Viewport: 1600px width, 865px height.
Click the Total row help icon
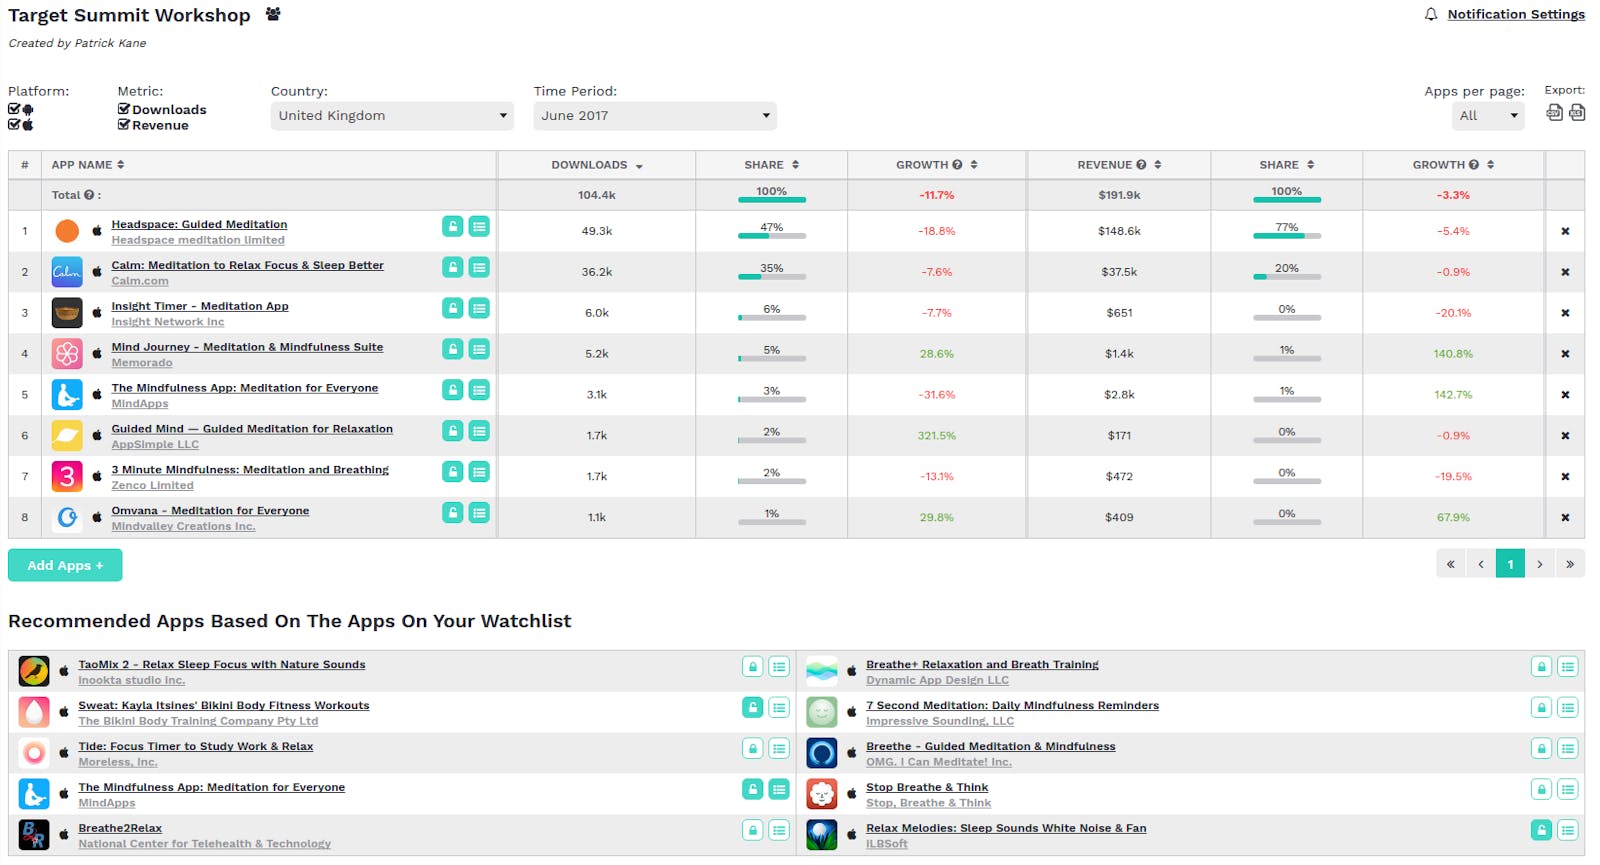[x=89, y=195]
